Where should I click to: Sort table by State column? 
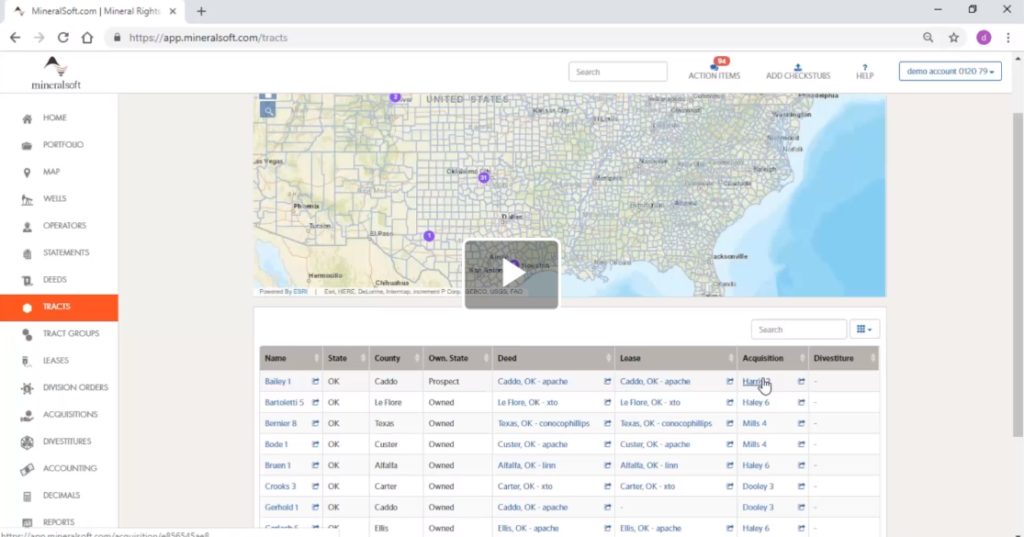tap(345, 358)
